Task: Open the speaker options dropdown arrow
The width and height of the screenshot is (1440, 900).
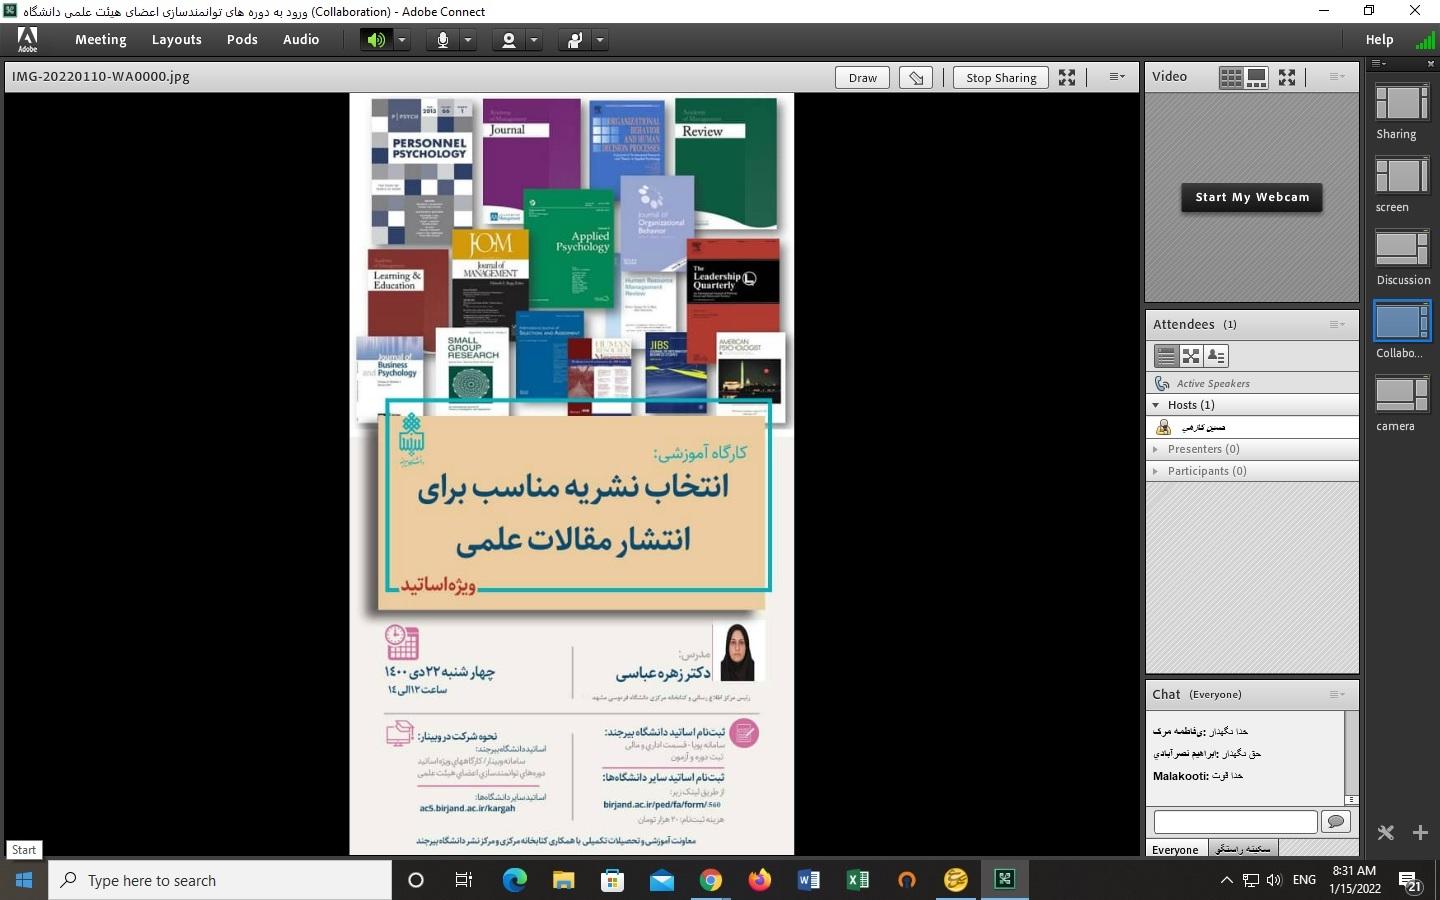Action: click(402, 40)
